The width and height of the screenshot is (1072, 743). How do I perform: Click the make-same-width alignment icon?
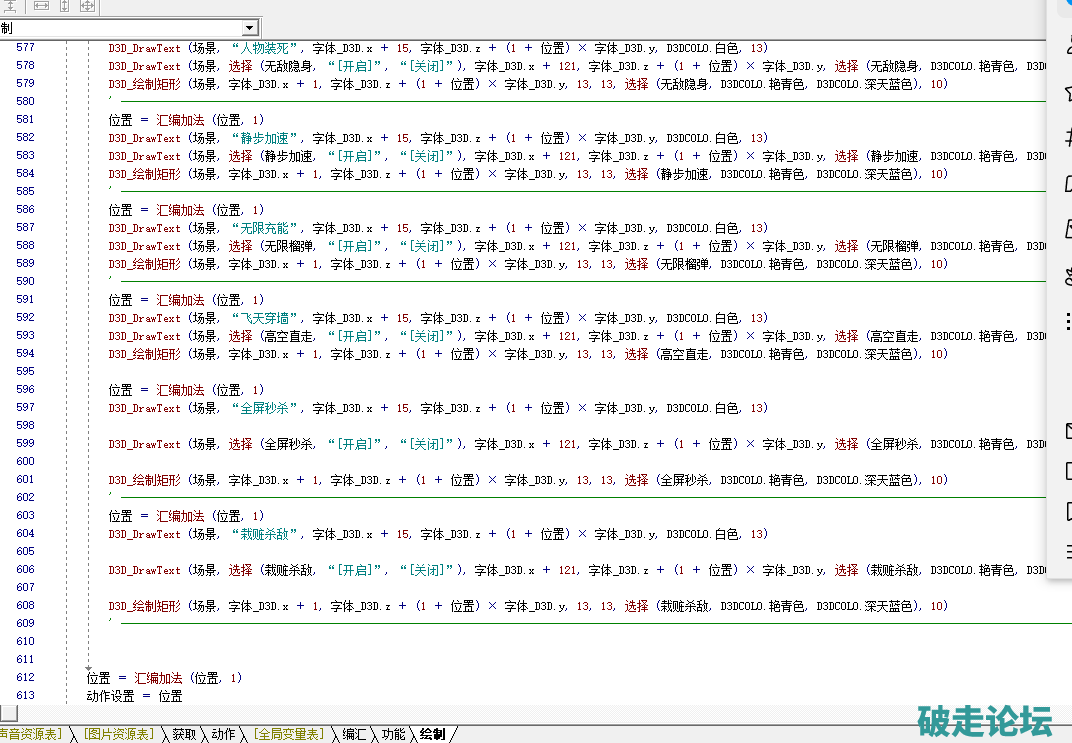41,6
